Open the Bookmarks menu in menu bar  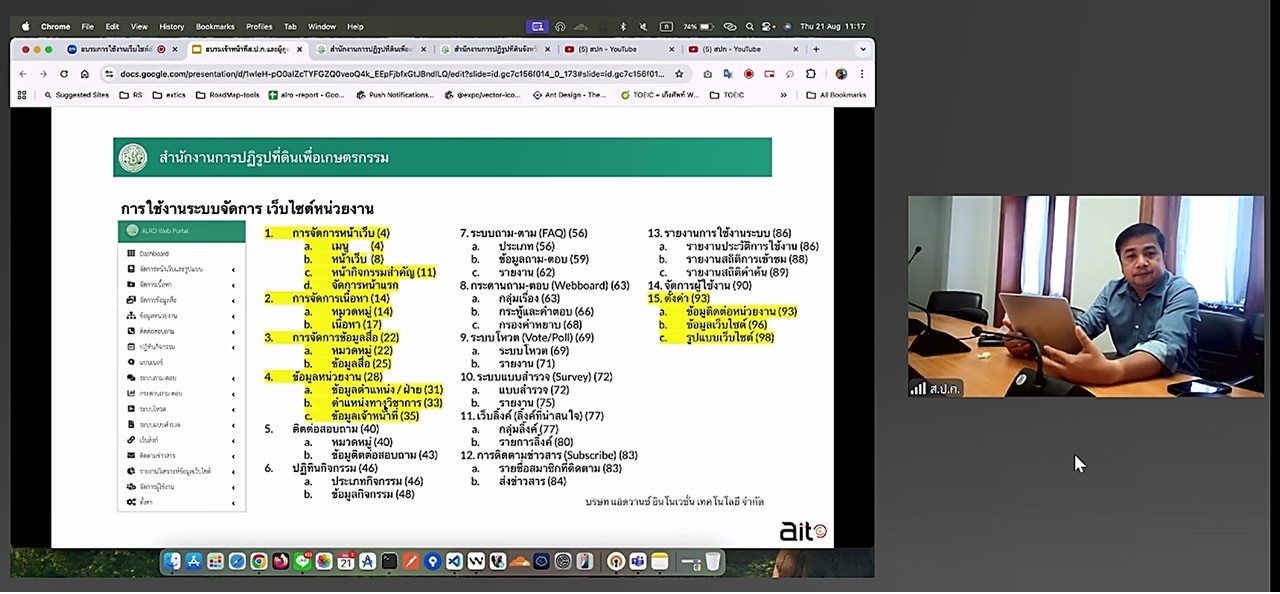215,27
